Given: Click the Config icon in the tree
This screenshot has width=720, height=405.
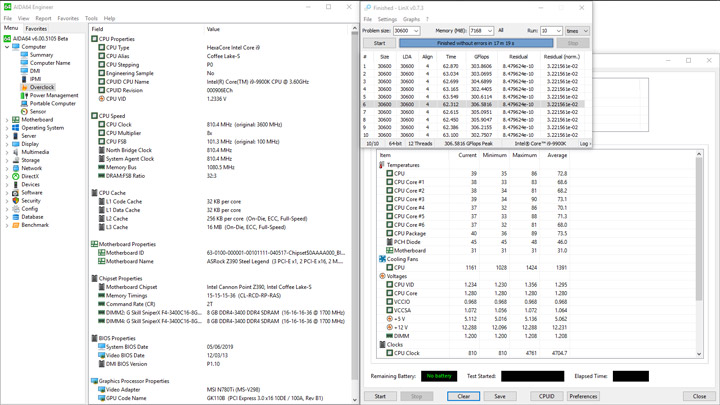Looking at the screenshot, I should (16, 209).
